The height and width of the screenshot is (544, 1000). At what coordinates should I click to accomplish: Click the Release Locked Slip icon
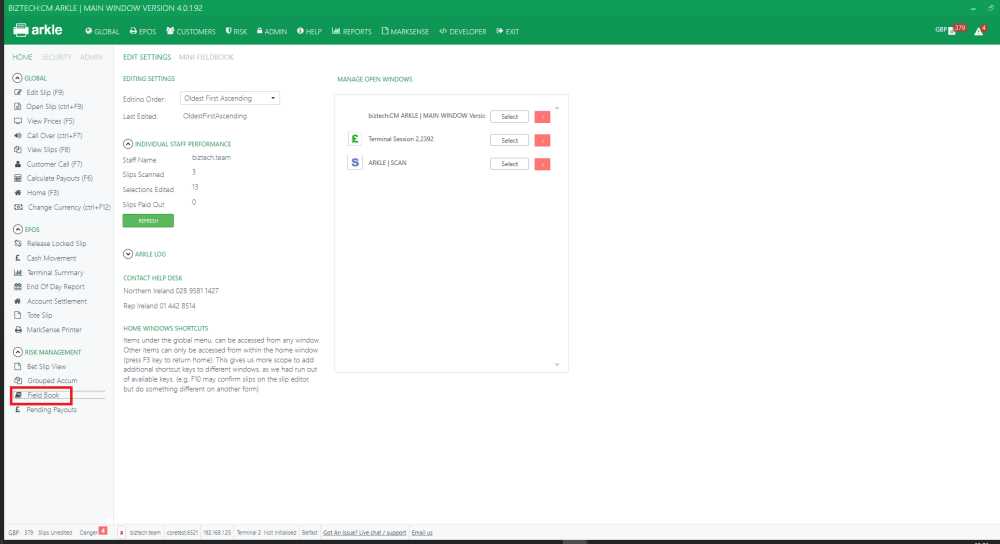pos(18,244)
